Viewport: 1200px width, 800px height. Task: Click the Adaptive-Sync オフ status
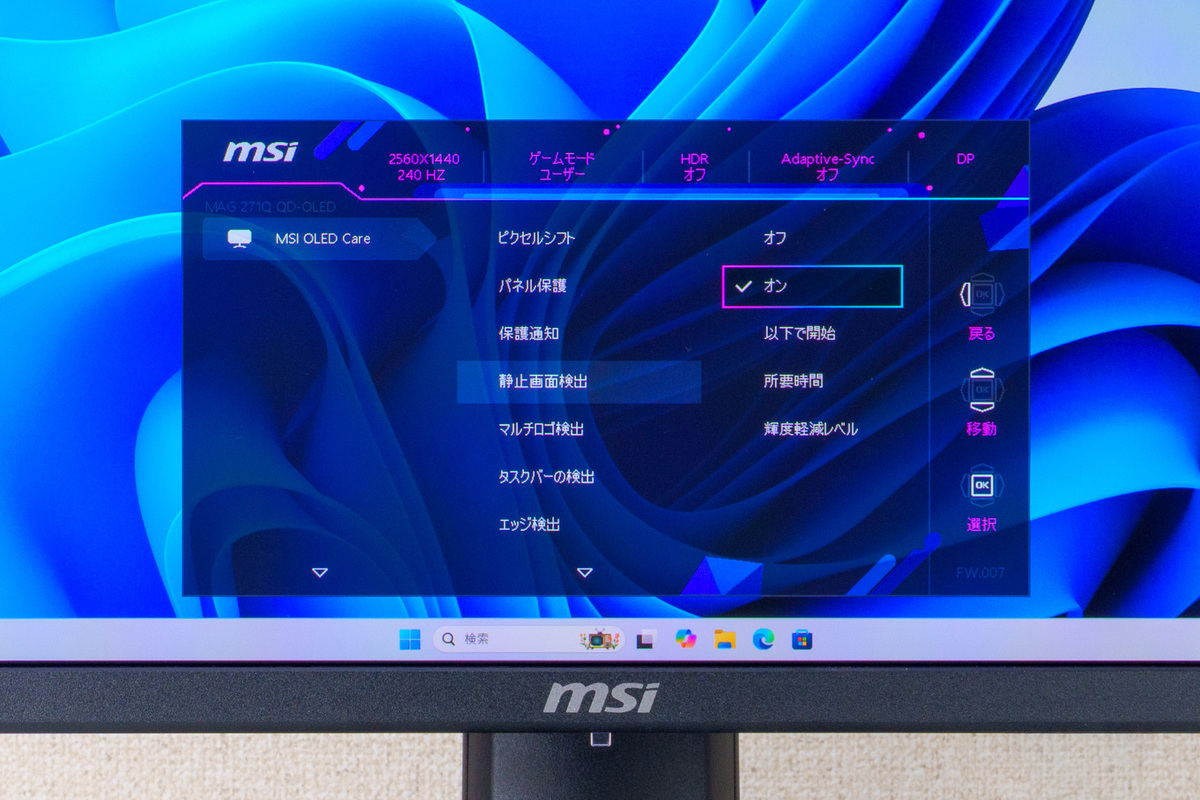pyautogui.click(x=827, y=166)
